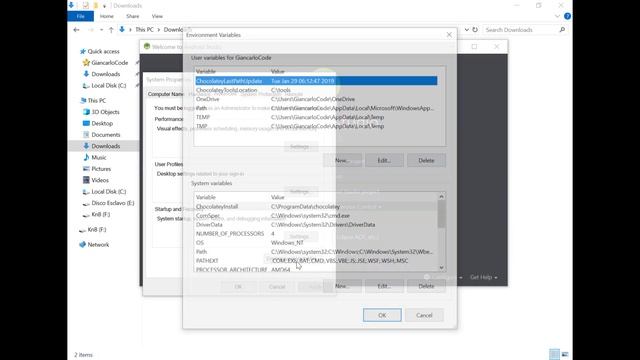Image resolution: width=640 pixels, height=360 pixels.
Task: Open Local Disk (C:) under Quick access
Action: [x=104, y=86]
